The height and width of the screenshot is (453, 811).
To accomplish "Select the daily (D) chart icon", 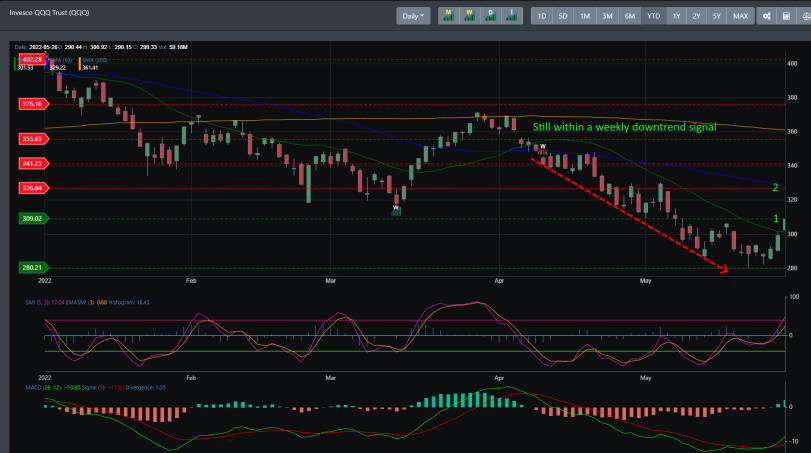I will click(x=490, y=16).
